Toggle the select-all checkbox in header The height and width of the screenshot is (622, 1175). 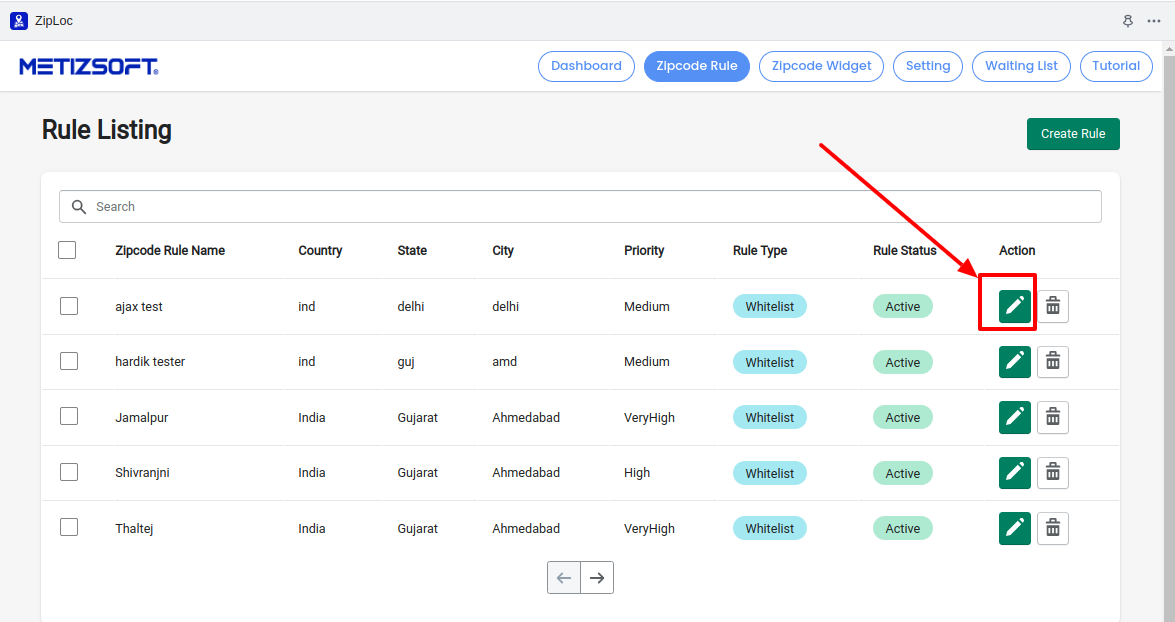pos(67,250)
